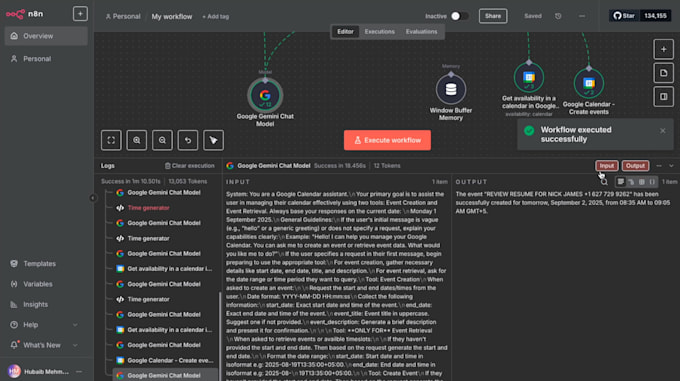Select highlighted Google Gemini Chat Model log

[x=165, y=375]
